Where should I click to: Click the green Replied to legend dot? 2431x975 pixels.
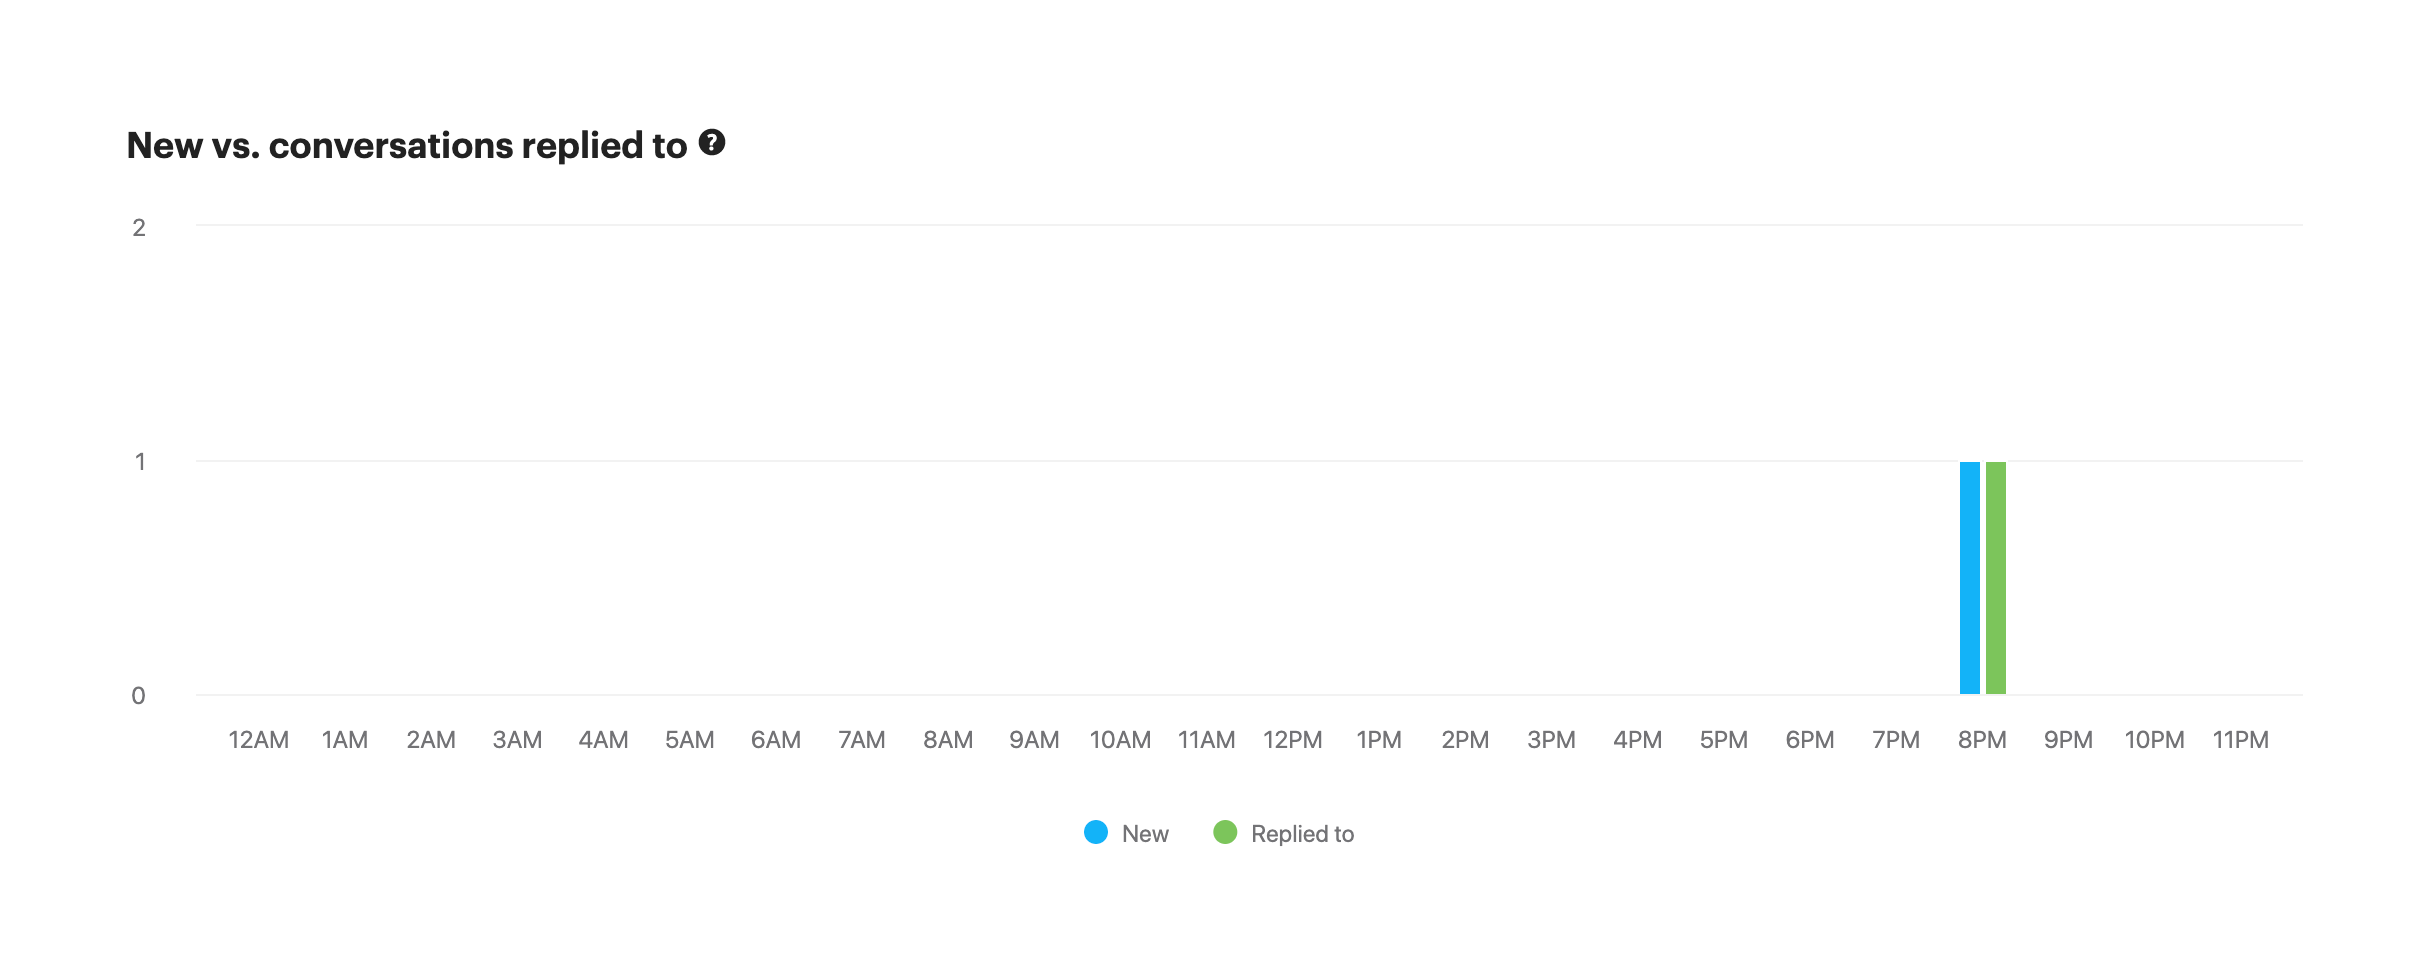(1225, 832)
